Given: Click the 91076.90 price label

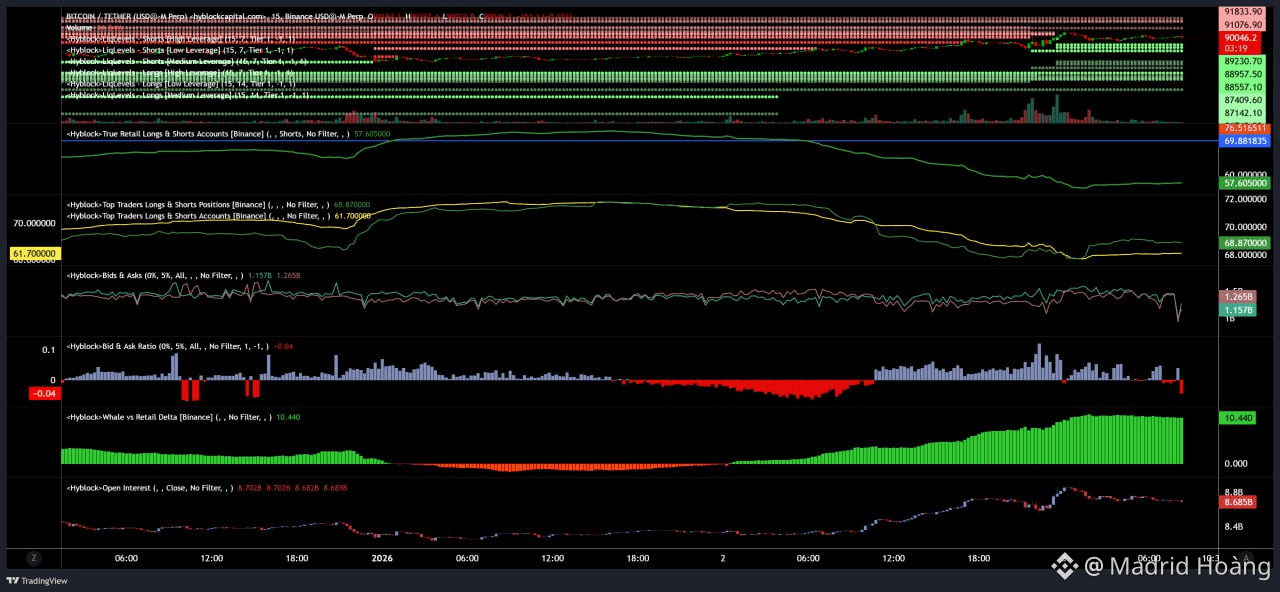Looking at the screenshot, I should click(1243, 24).
